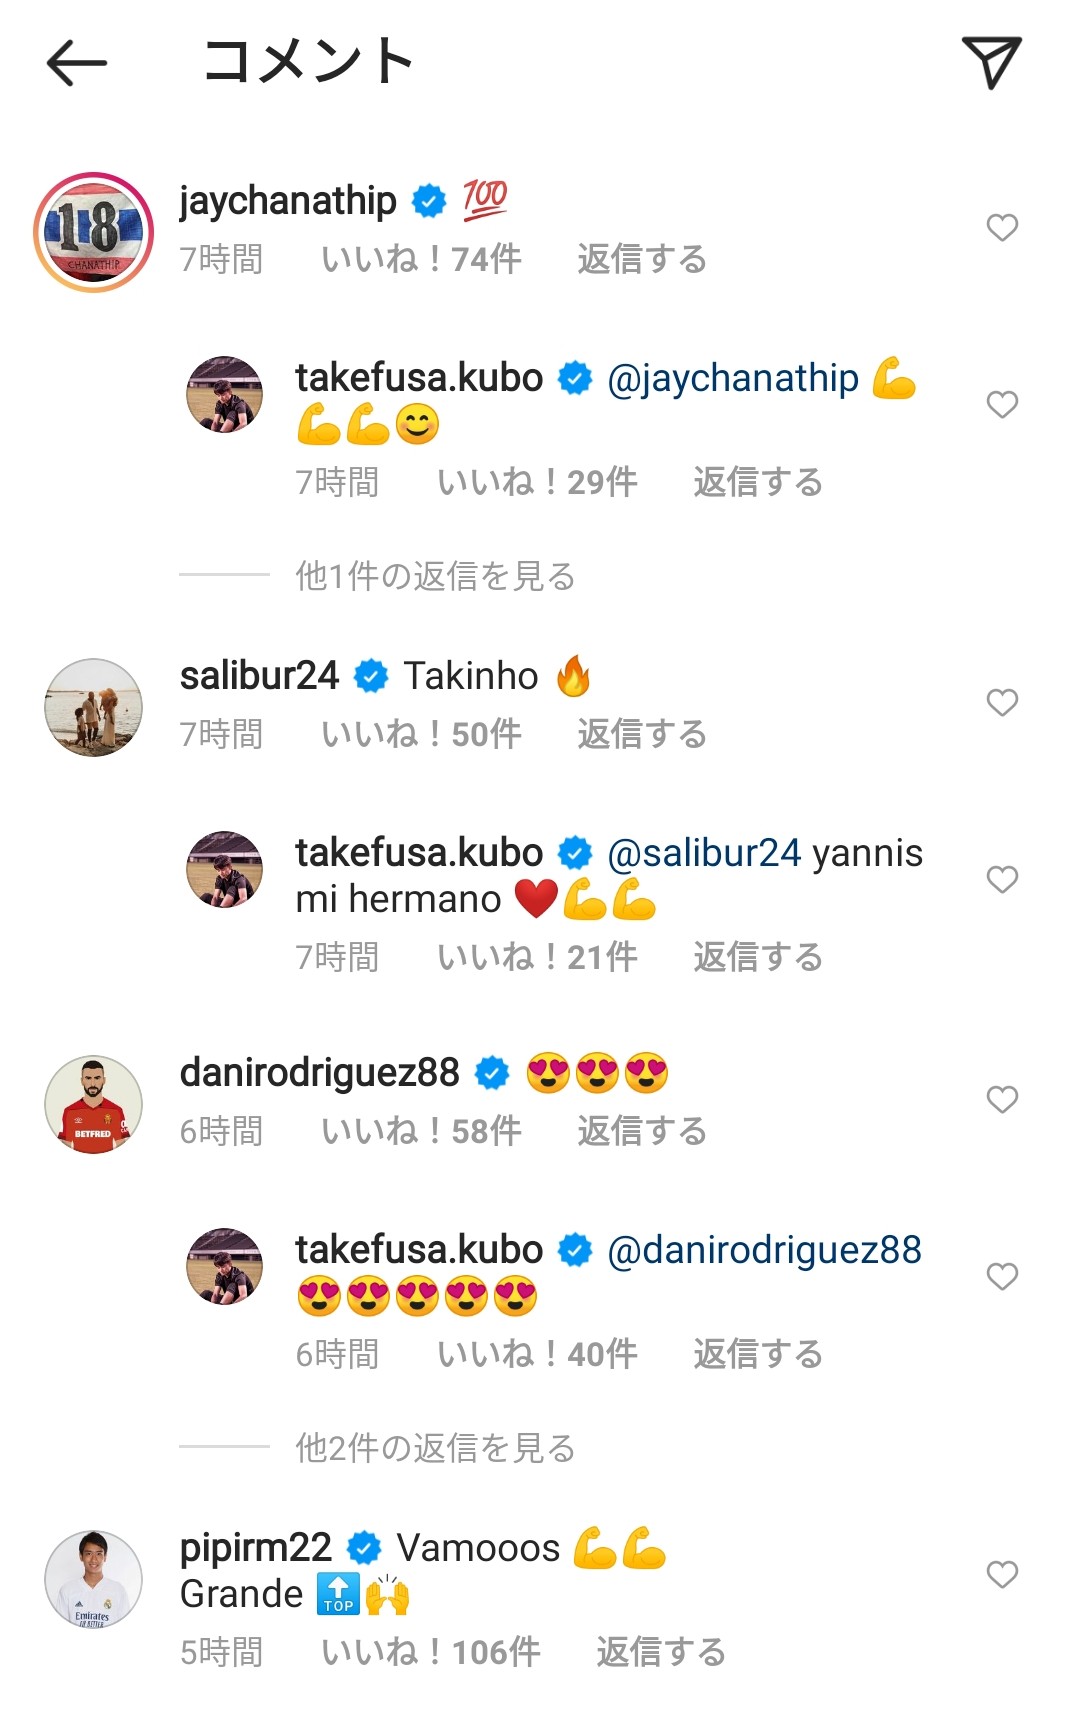Tap pipirm22's profile picture
Viewport: 1080px width, 1725px height.
coord(93,1579)
